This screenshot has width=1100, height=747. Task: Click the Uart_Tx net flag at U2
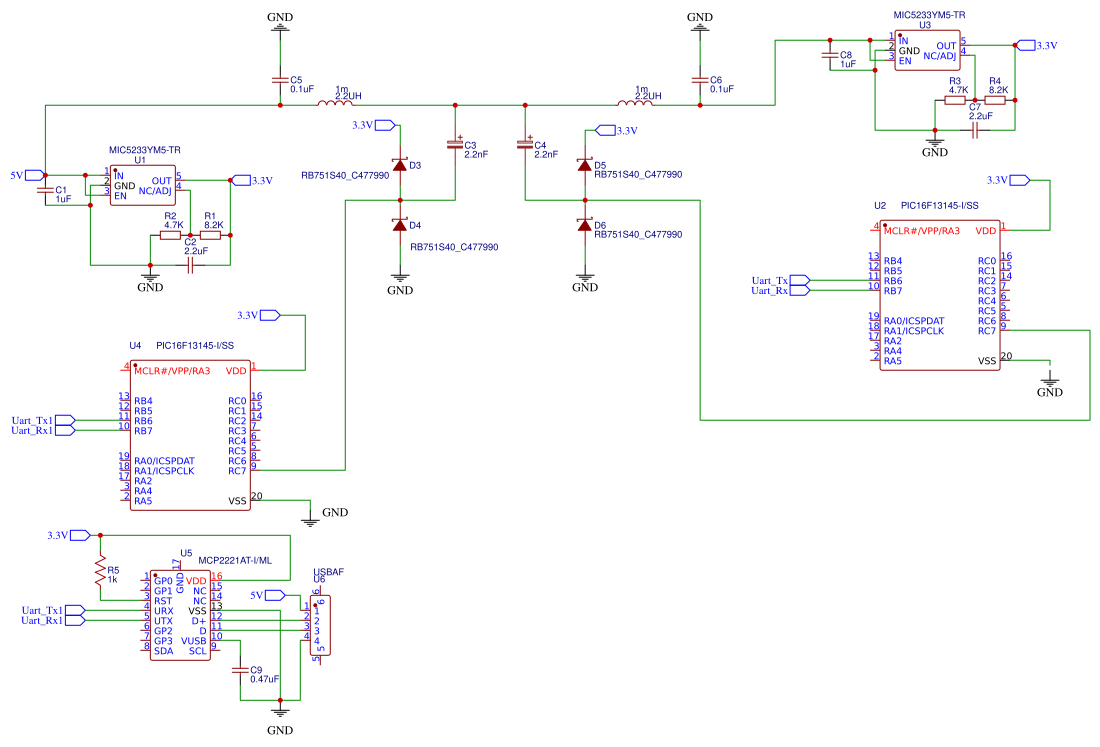(799, 281)
